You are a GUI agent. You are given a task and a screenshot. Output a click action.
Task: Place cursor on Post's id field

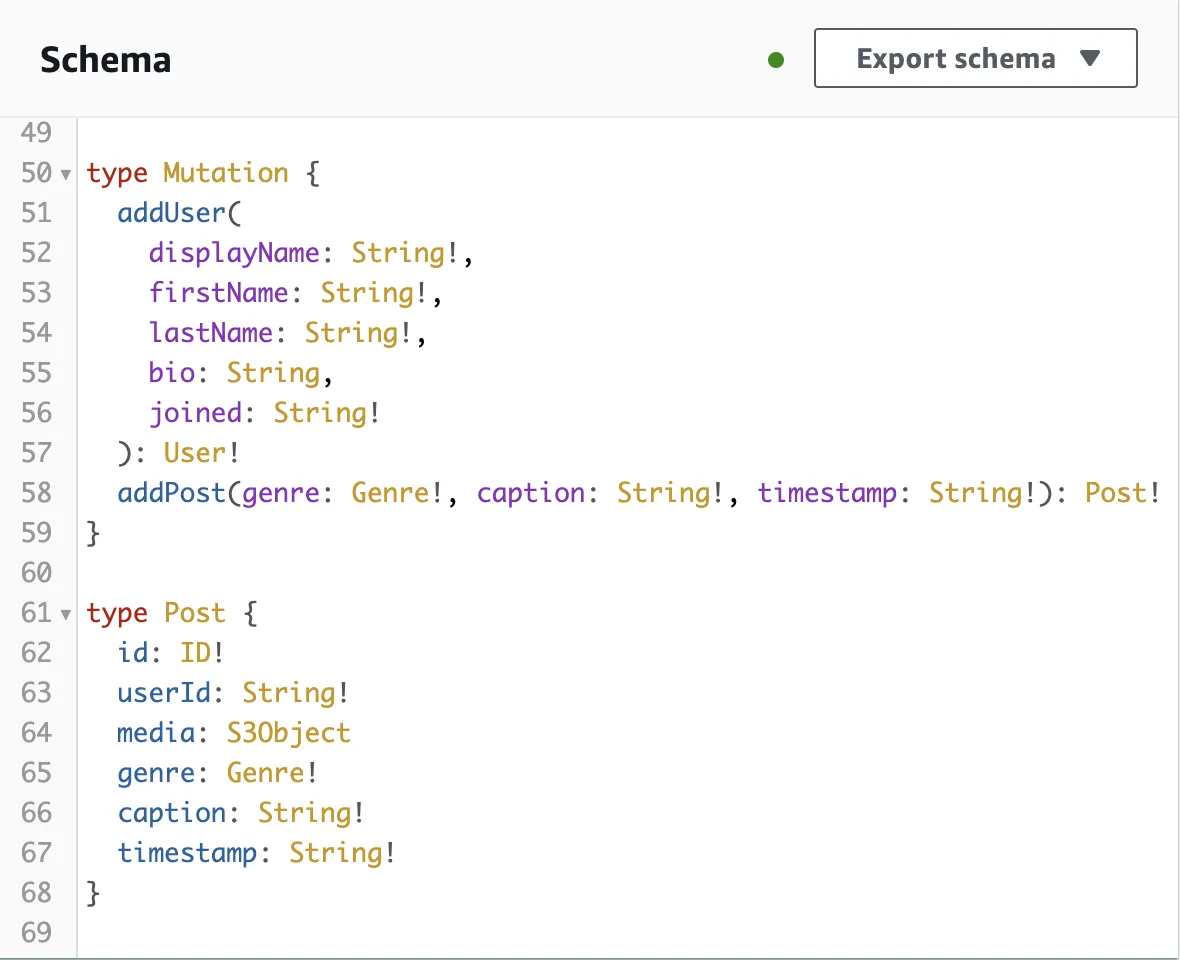tap(132, 653)
